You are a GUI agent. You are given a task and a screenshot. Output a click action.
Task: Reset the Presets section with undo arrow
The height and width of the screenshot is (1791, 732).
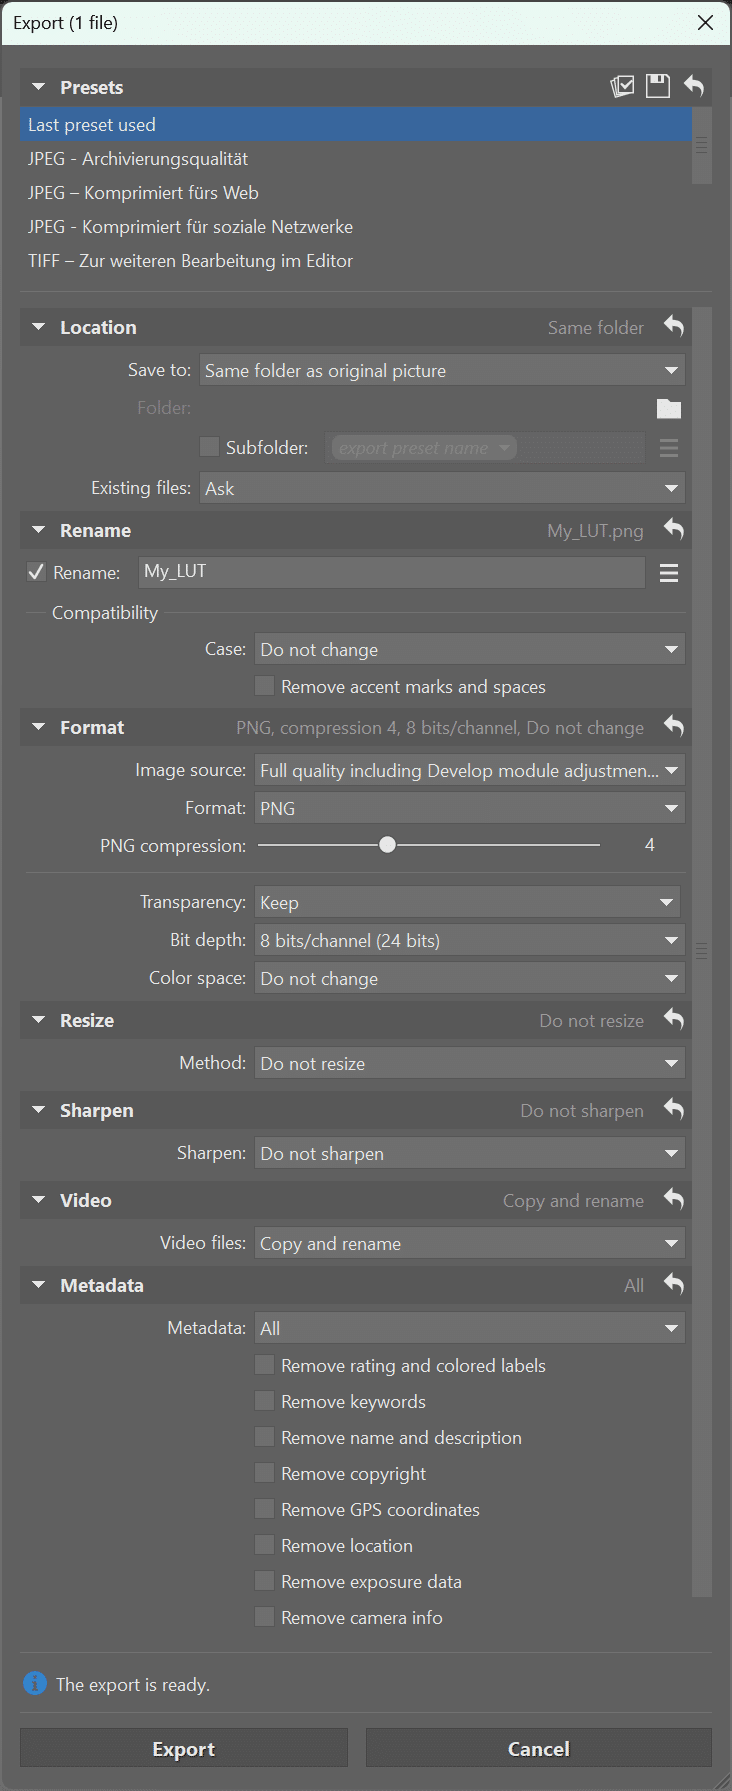pos(694,86)
